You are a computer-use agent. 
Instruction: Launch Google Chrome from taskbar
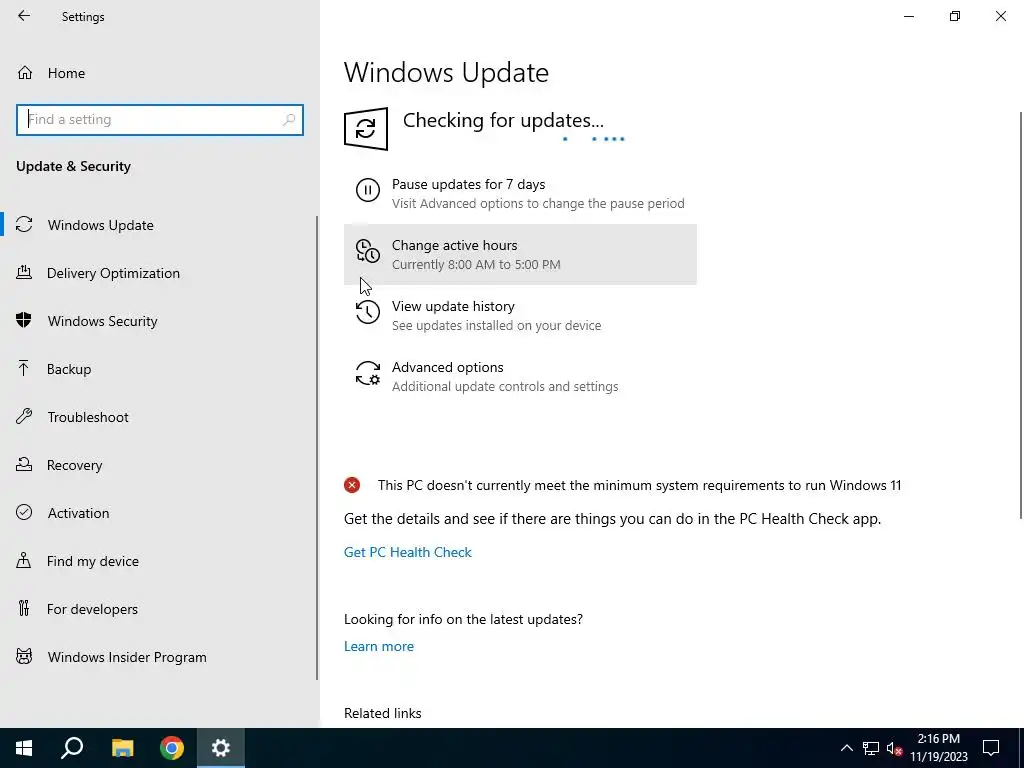[x=172, y=748]
